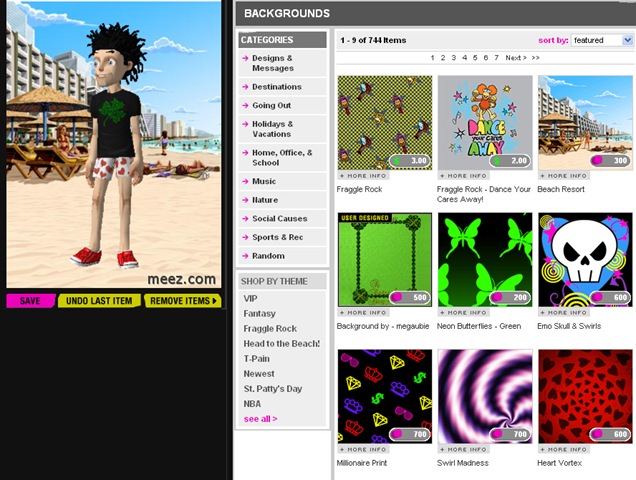Click the pink arrow beside Music category
The width and height of the screenshot is (636, 480).
(x=245, y=182)
